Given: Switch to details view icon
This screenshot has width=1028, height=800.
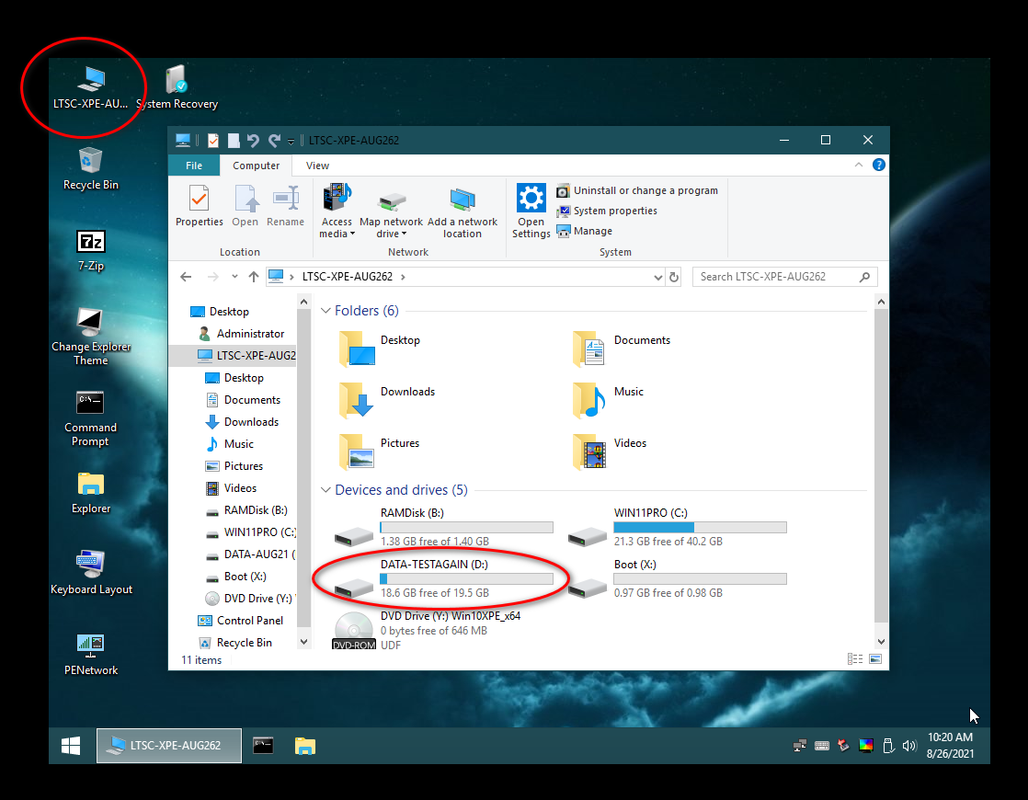Looking at the screenshot, I should click(x=855, y=659).
